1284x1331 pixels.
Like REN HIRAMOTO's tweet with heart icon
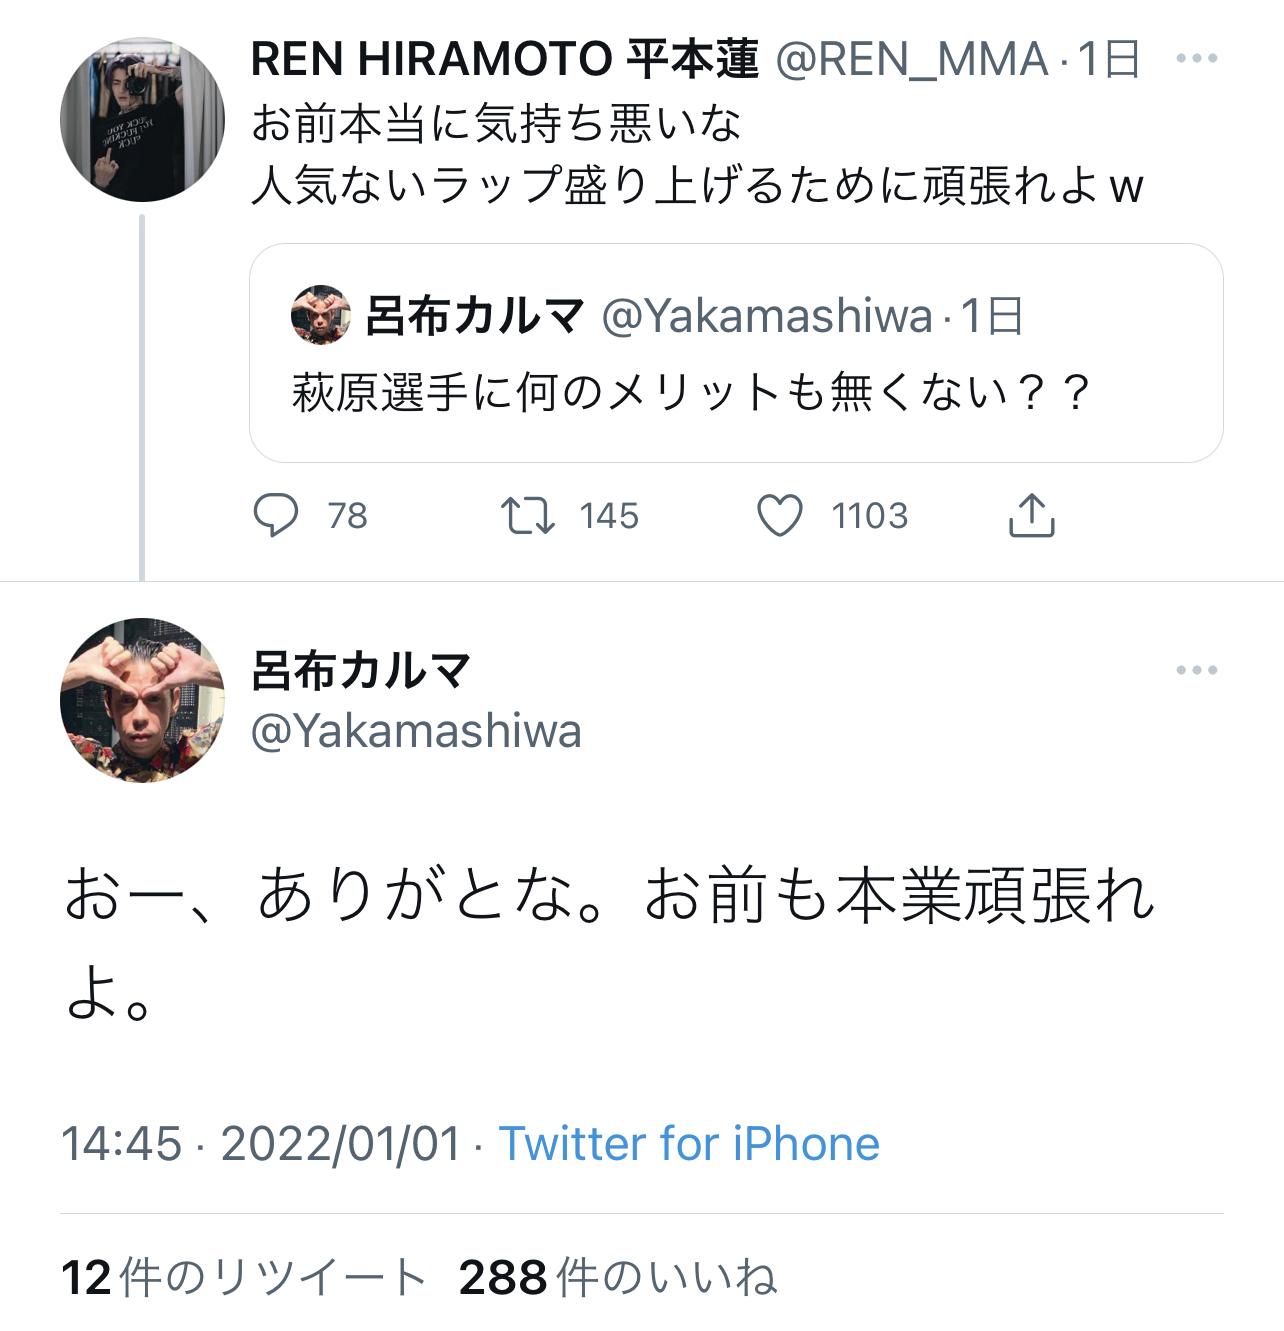pos(779,516)
